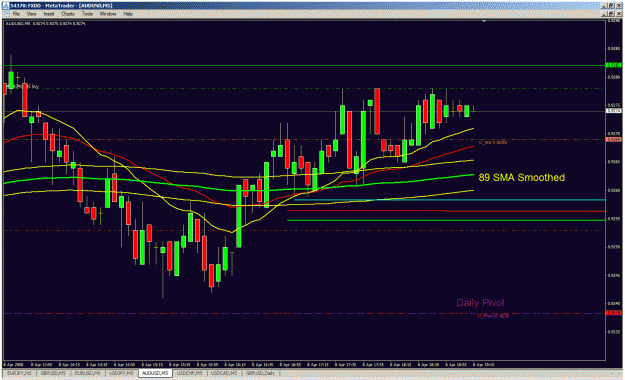Click the red pivot price tag near axis bottom
The width and height of the screenshot is (625, 380).
[x=613, y=313]
